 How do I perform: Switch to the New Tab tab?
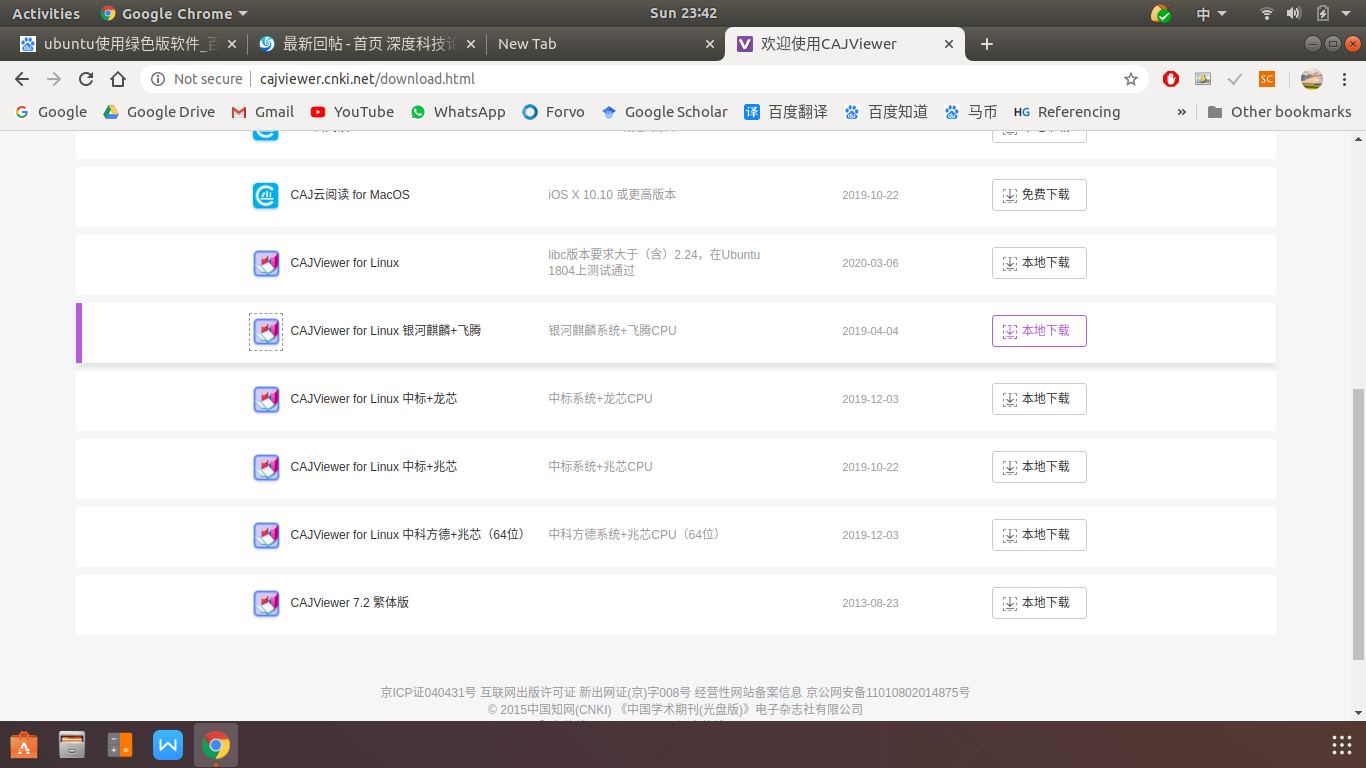click(x=607, y=44)
